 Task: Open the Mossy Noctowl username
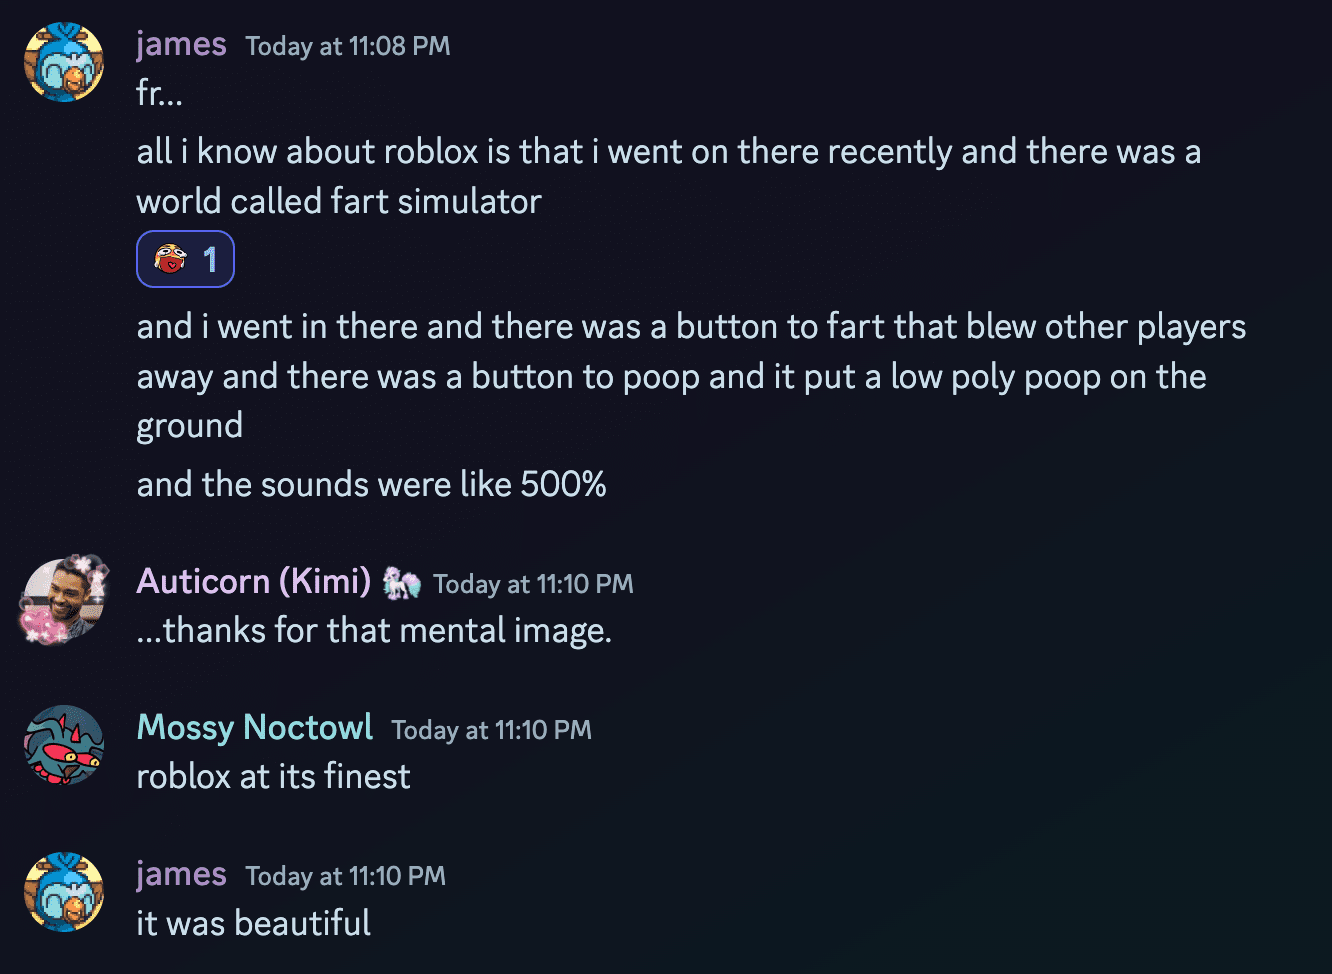coord(255,727)
